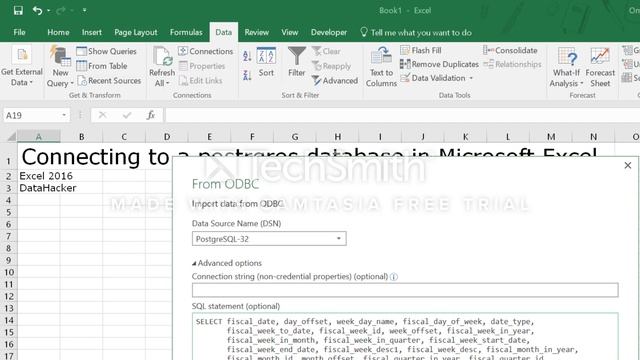This screenshot has height=360, width=640.
Task: Click Forecast Sheet
Action: click(x=600, y=67)
